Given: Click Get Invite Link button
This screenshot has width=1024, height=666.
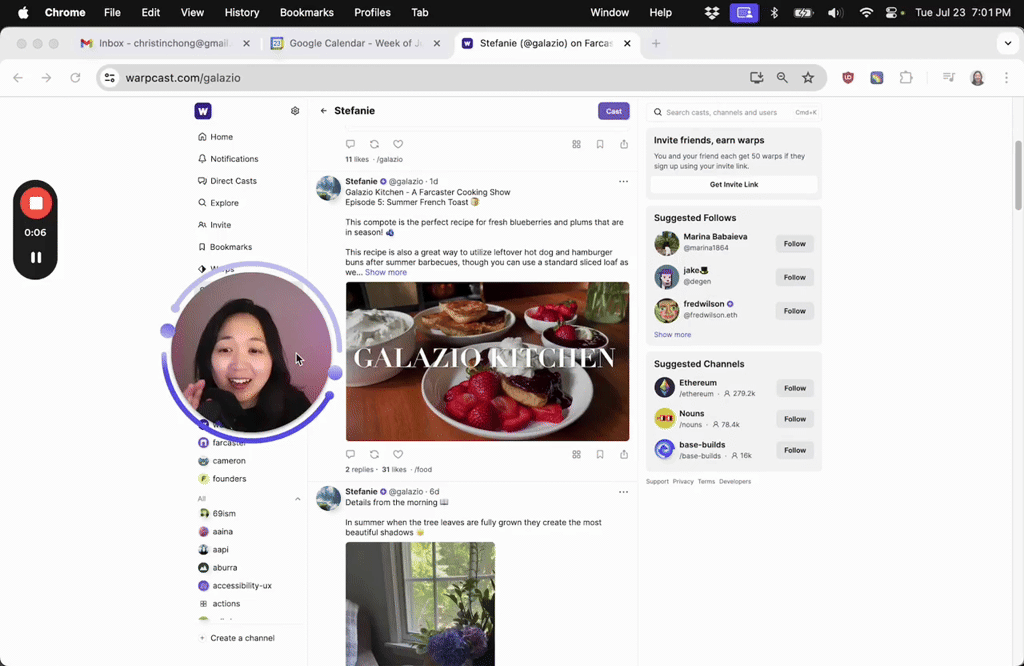Looking at the screenshot, I should (x=734, y=184).
